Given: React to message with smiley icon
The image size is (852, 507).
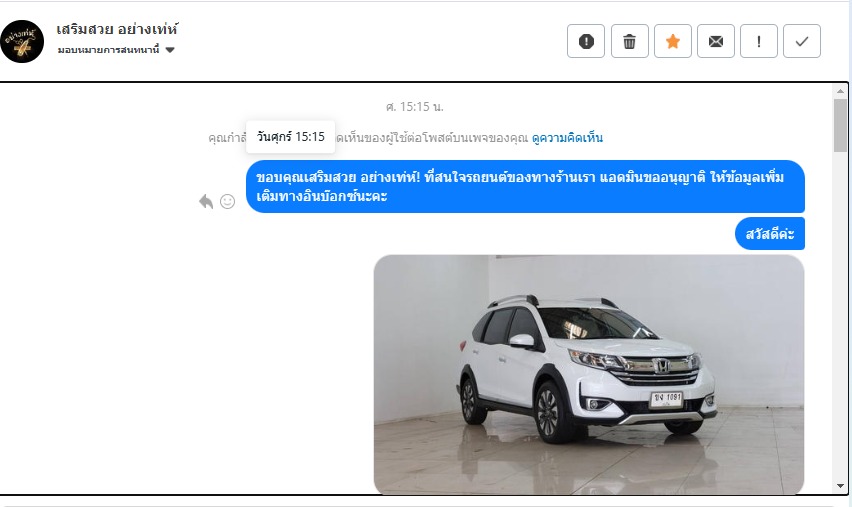Looking at the screenshot, I should click(x=227, y=202).
